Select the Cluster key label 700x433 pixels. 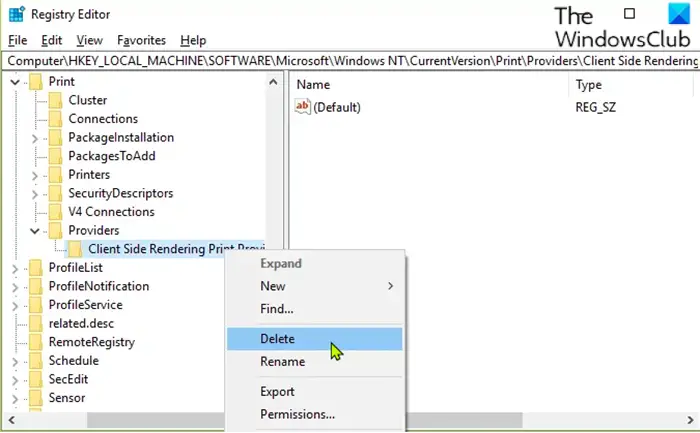click(88, 100)
